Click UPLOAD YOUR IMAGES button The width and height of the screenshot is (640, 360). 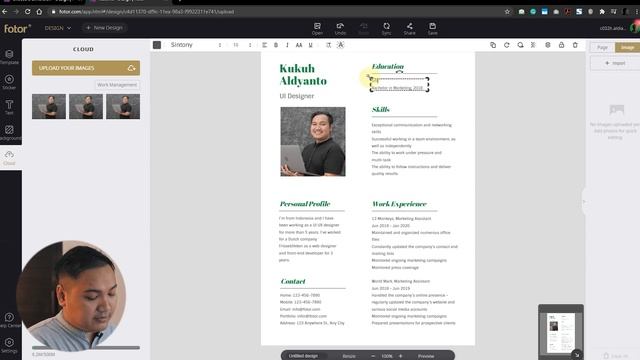pos(86,68)
